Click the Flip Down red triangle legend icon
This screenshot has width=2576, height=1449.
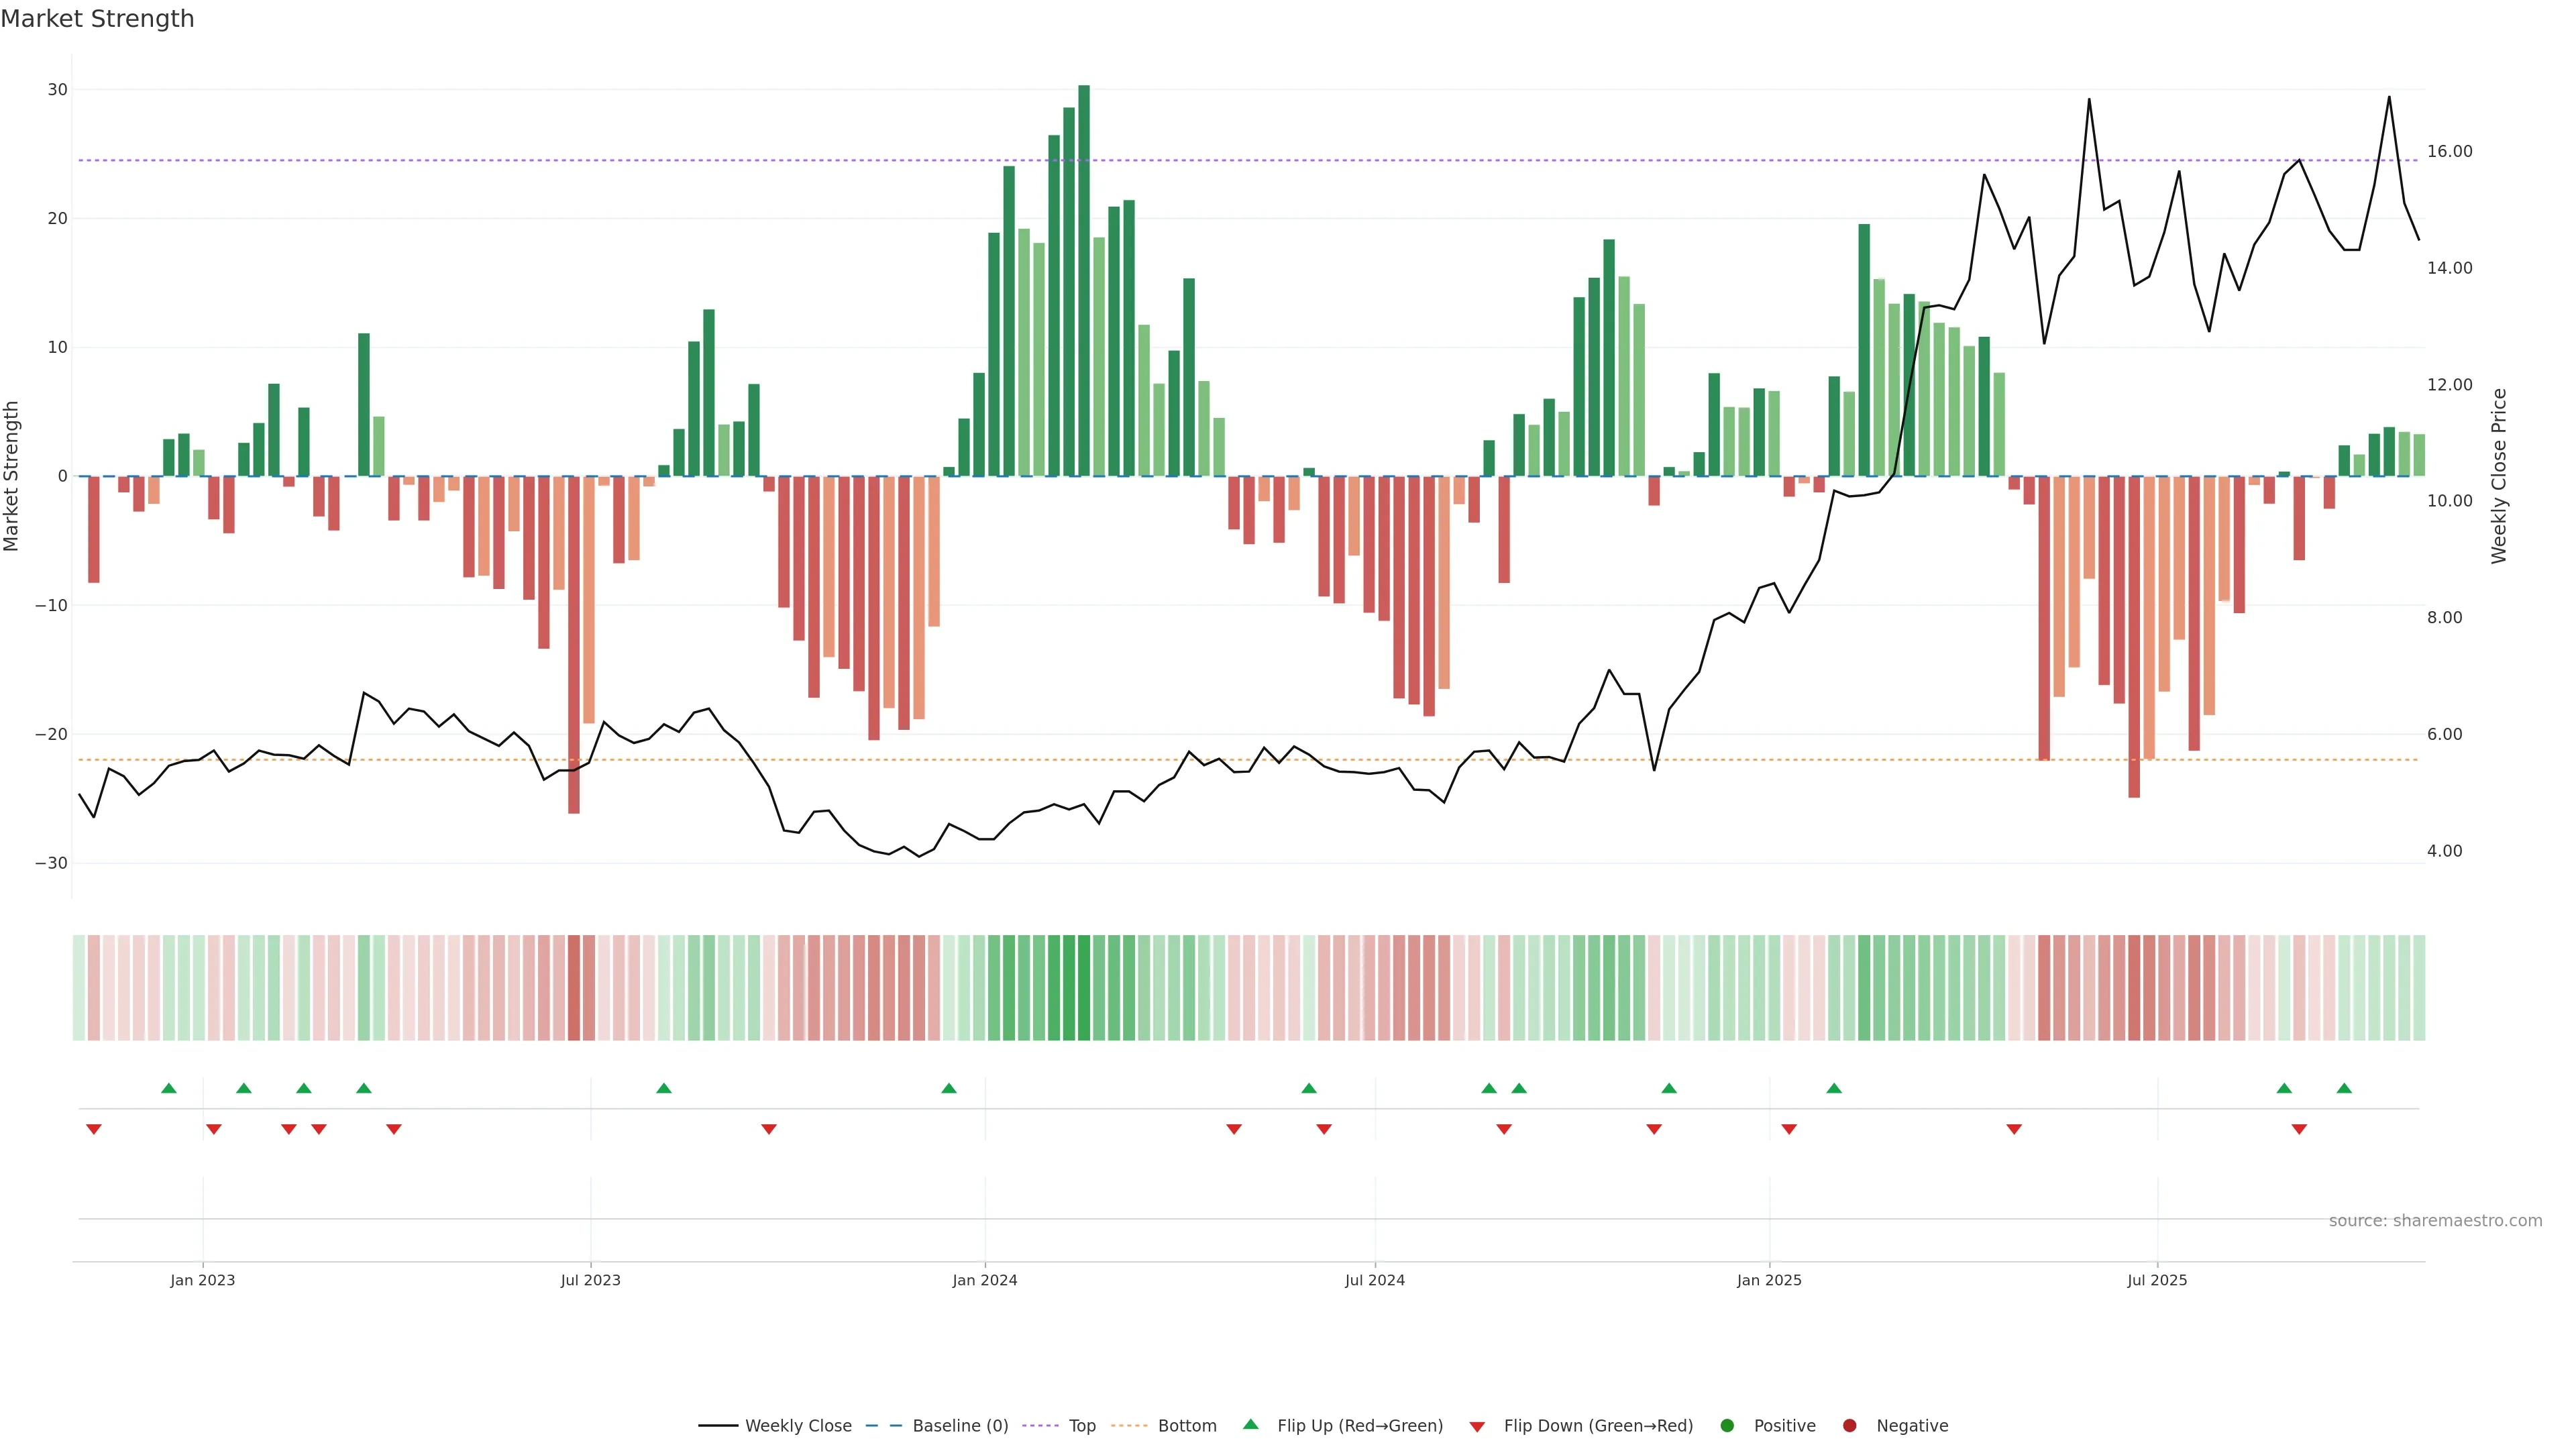click(x=1477, y=1427)
